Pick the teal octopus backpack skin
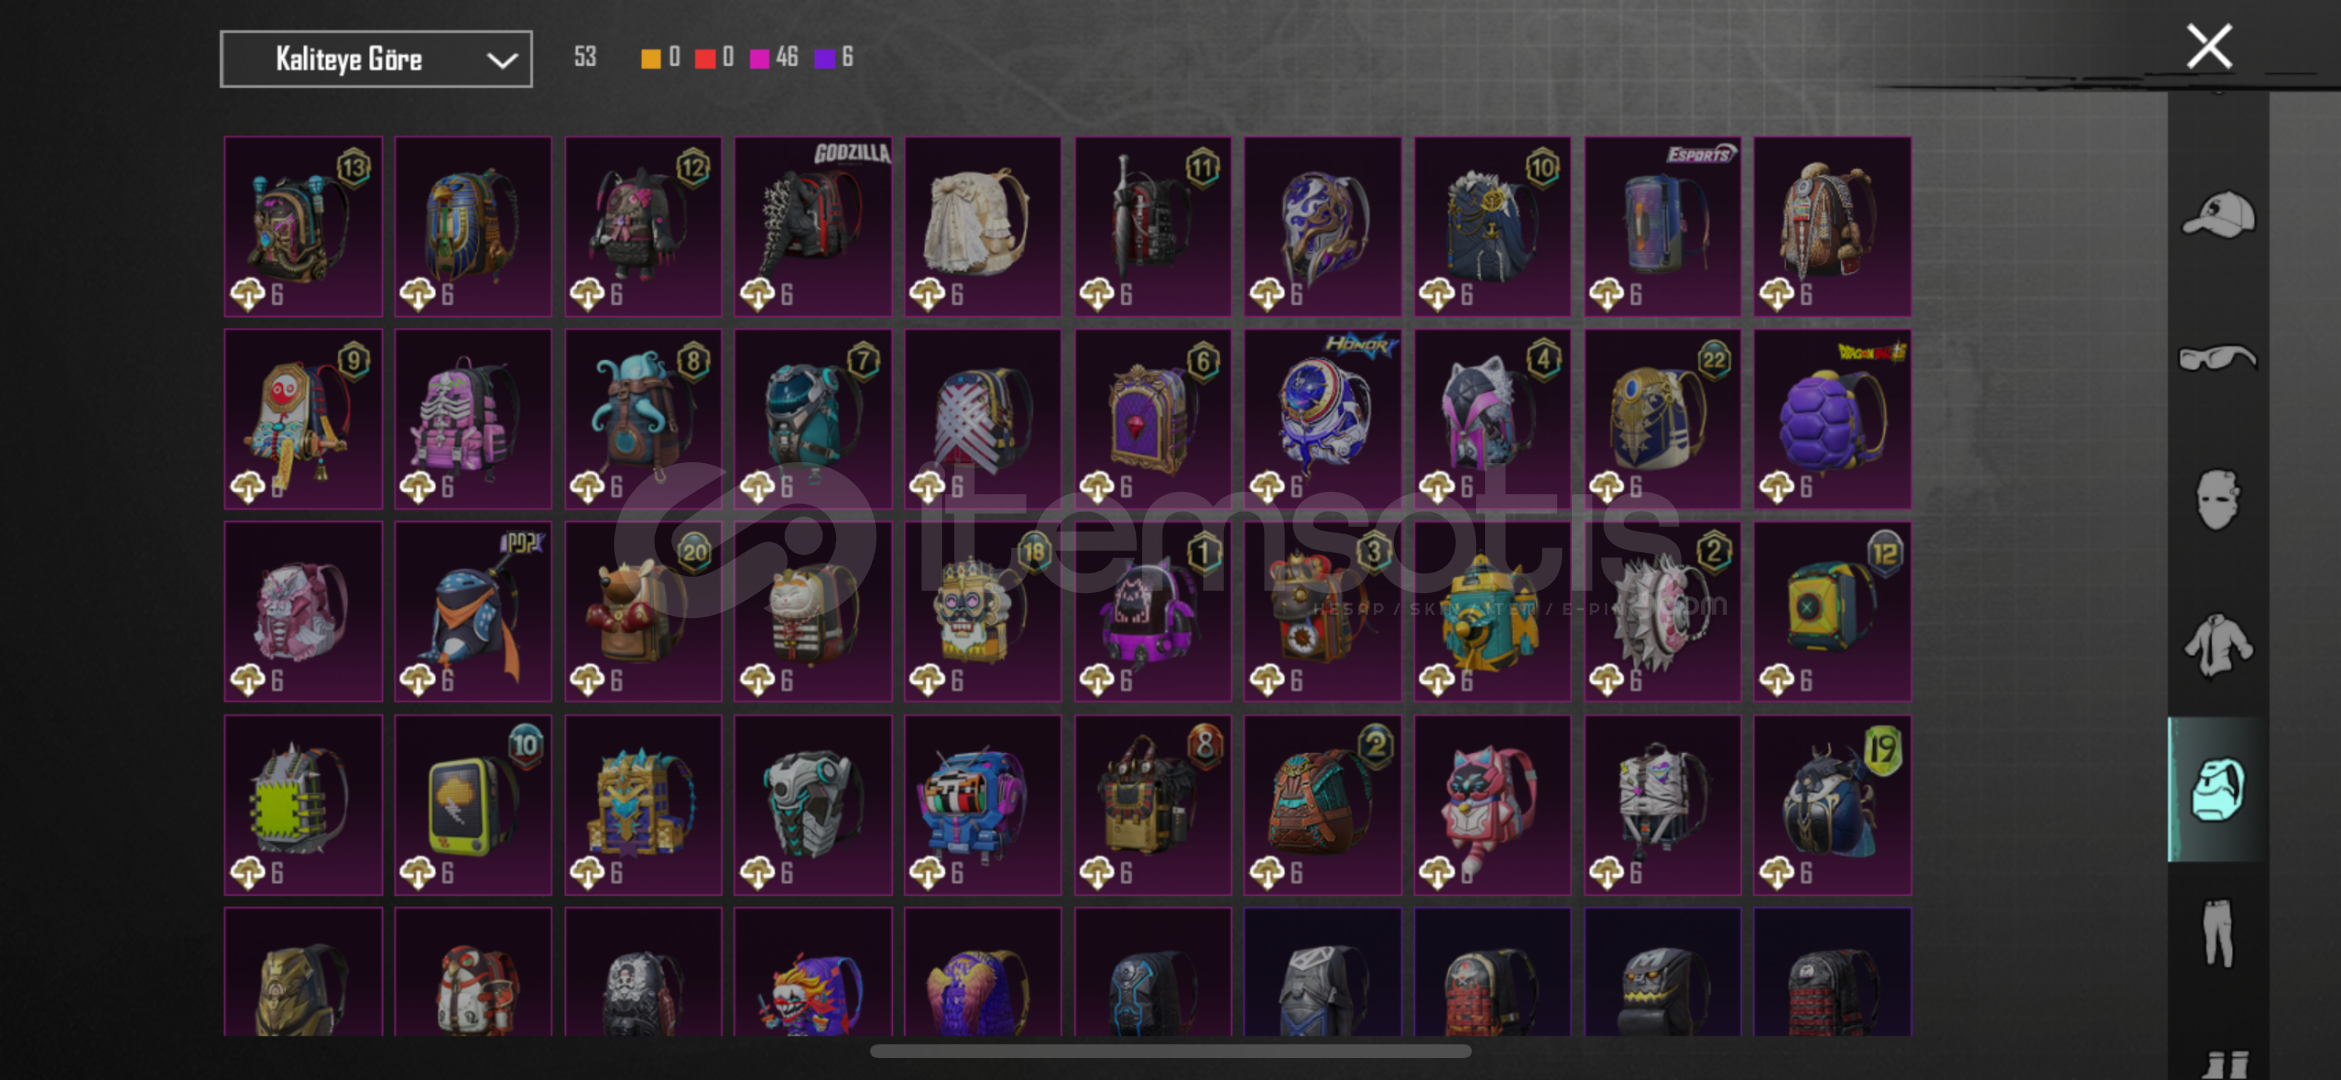This screenshot has height=1080, width=2341. coord(643,419)
